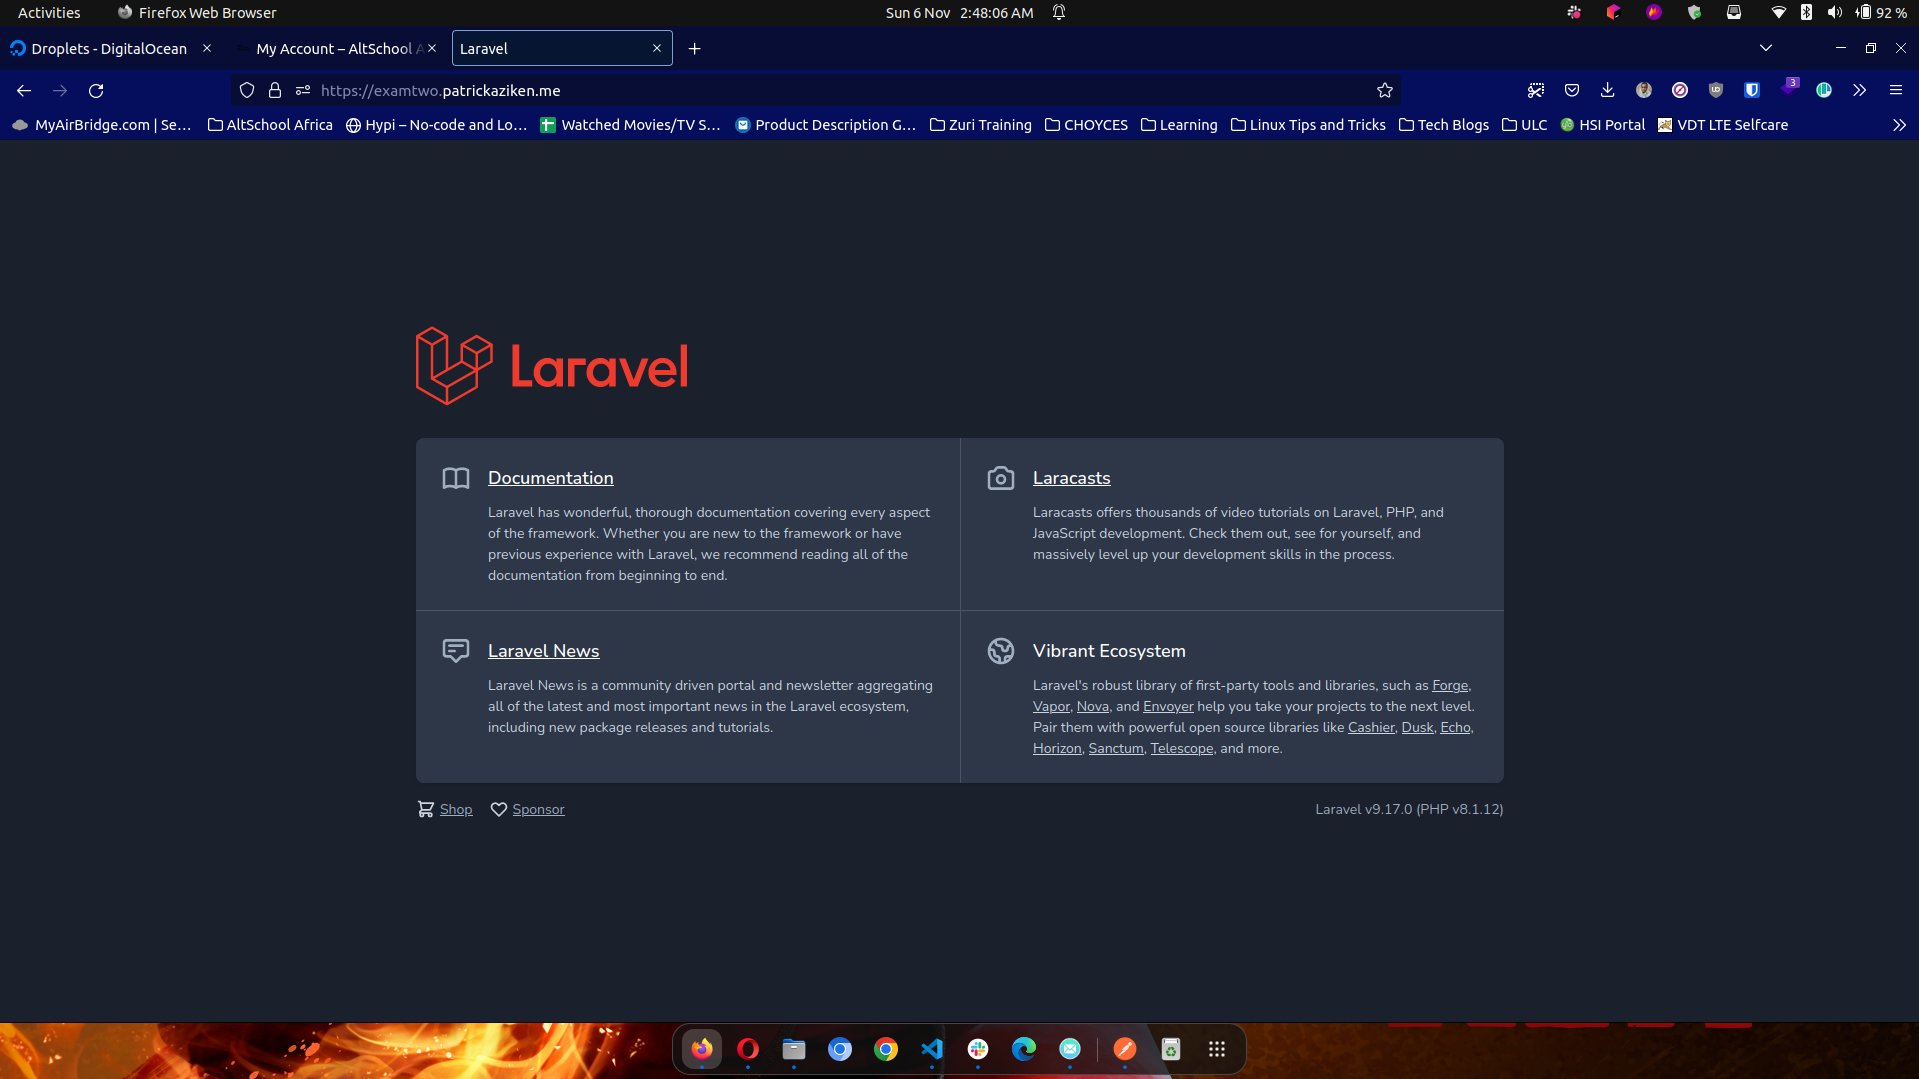Open Activities in the top-left corner
This screenshot has height=1079, width=1919.
pyautogui.click(x=48, y=12)
